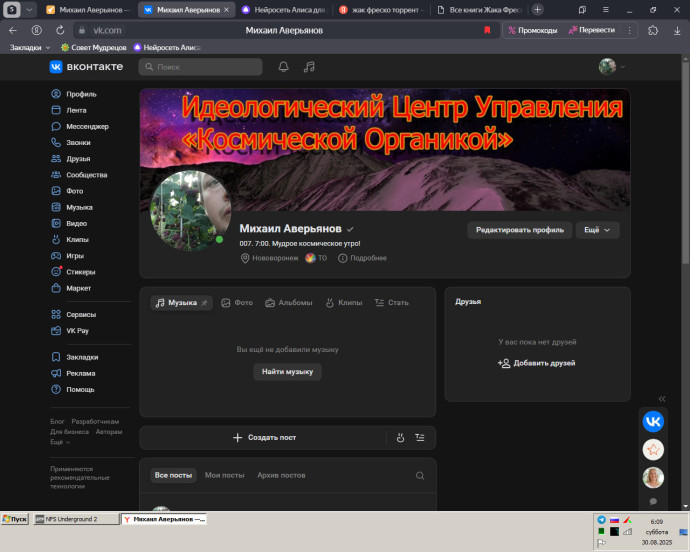Switch to the Музыка profile tab
The height and width of the screenshot is (552, 690).
pos(181,303)
